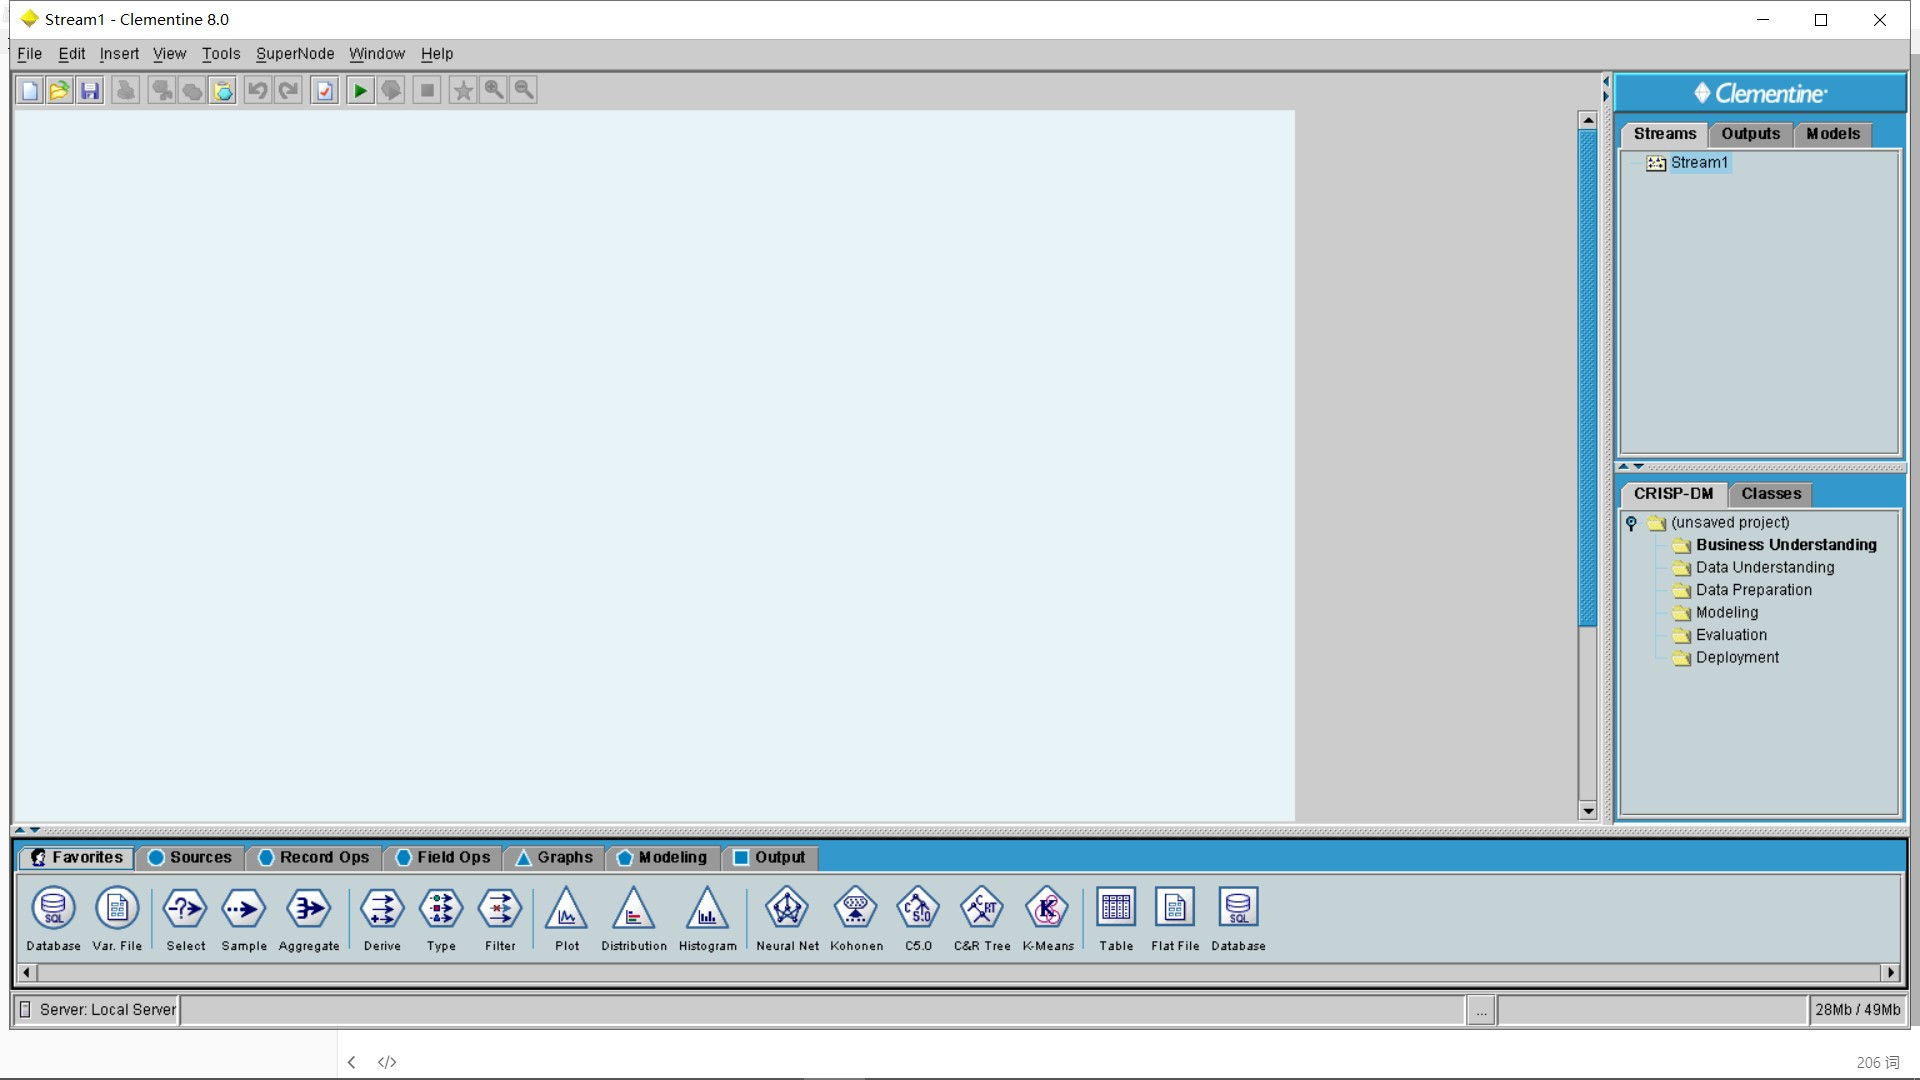Viewport: 1920px width, 1080px height.
Task: Select the Data Preparation folder
Action: tap(1753, 590)
